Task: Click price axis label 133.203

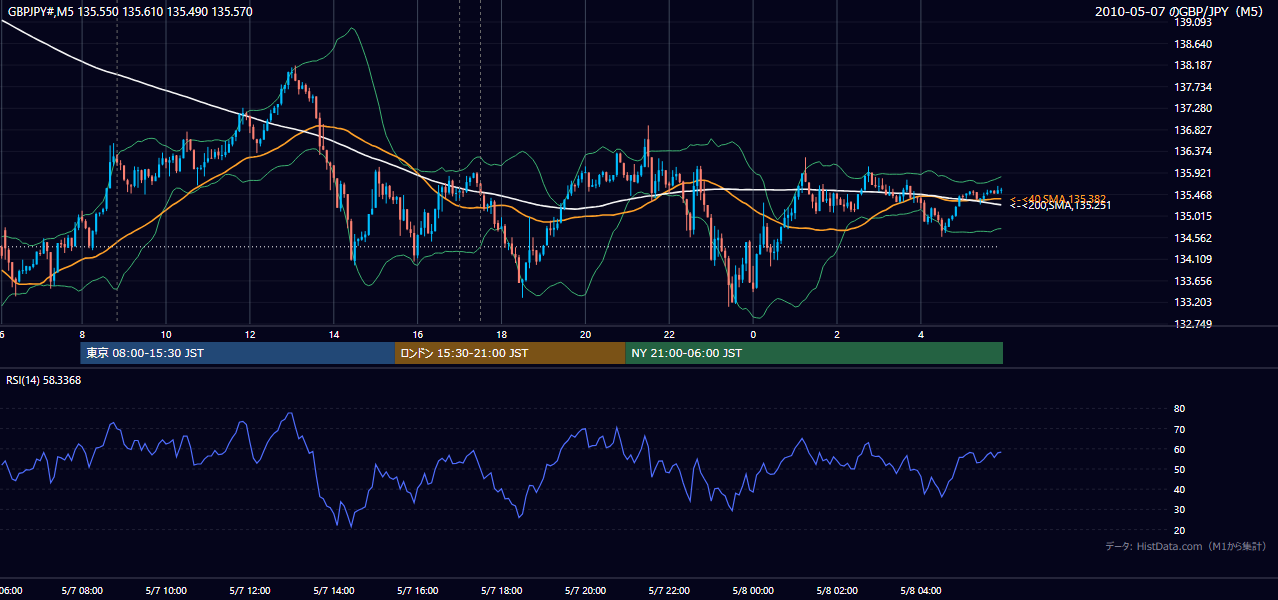Action: click(1194, 302)
